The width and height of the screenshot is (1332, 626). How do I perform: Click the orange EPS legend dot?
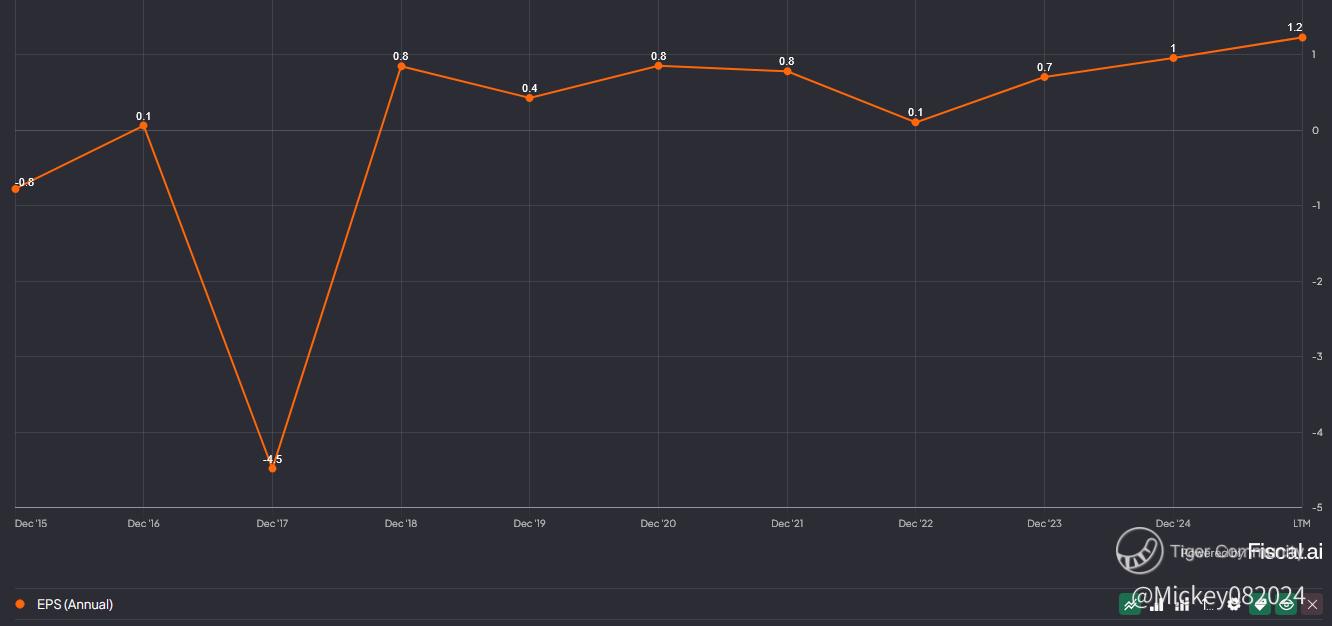[x=20, y=604]
